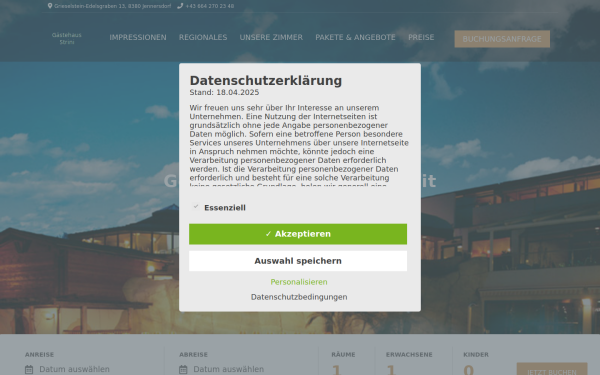The width and height of the screenshot is (600, 375).
Task: Open Pakete & Angebote menu item
Action: [x=355, y=38]
